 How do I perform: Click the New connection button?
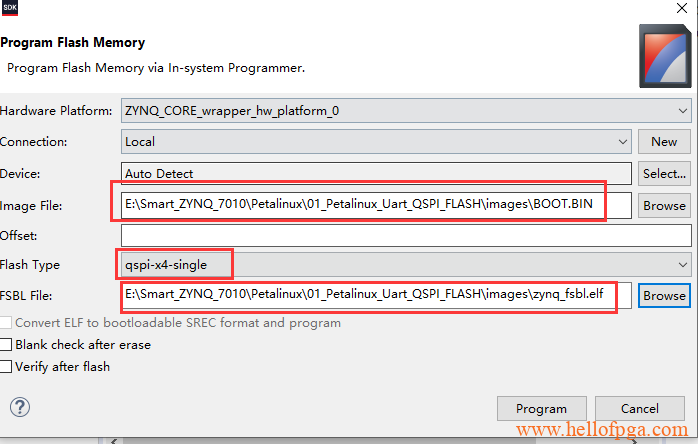[x=664, y=142]
